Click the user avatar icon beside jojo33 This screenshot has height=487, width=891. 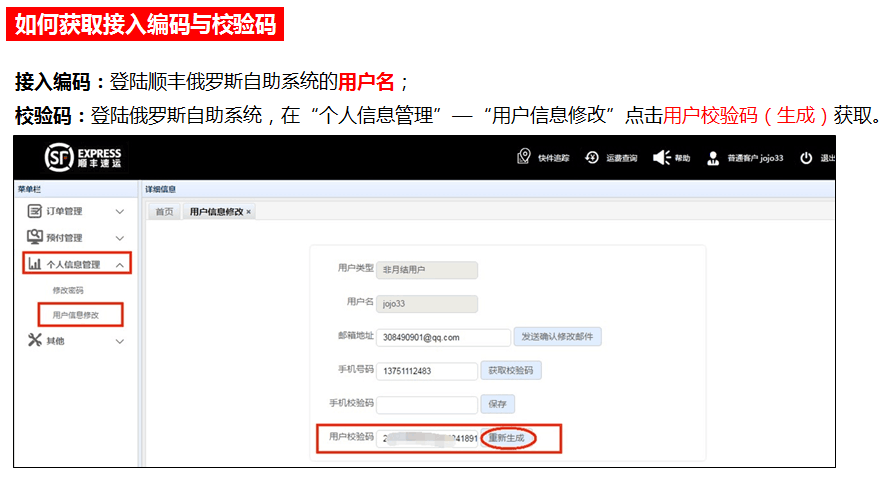[713, 158]
